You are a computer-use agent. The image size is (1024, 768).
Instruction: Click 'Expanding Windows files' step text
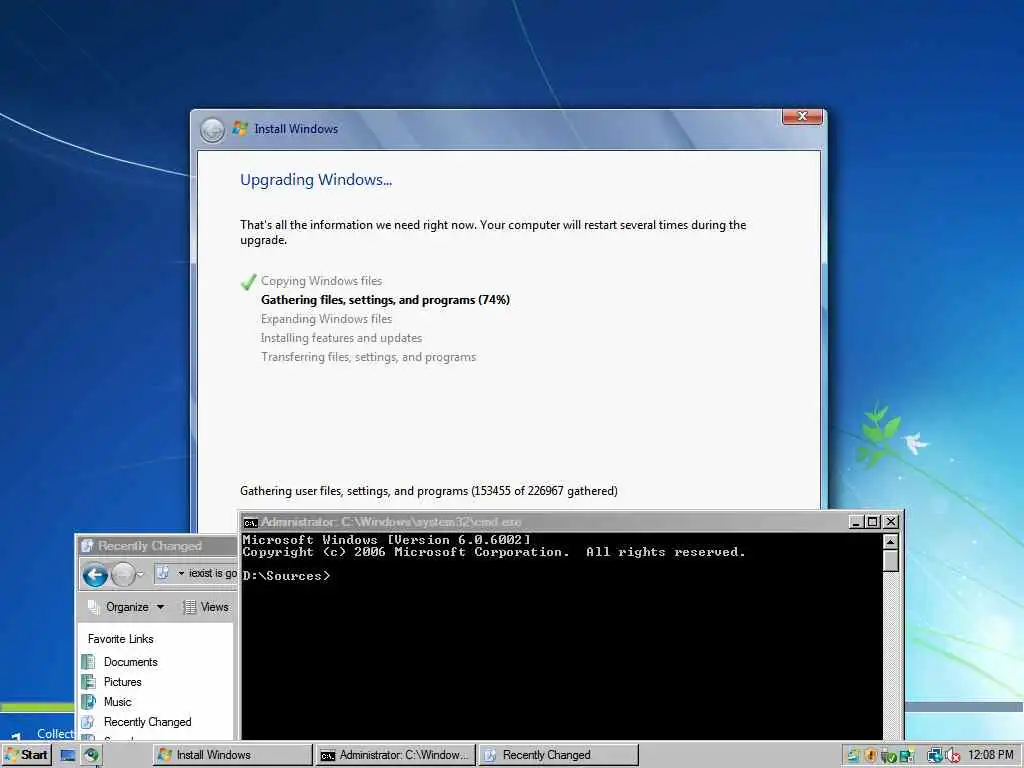click(x=326, y=319)
